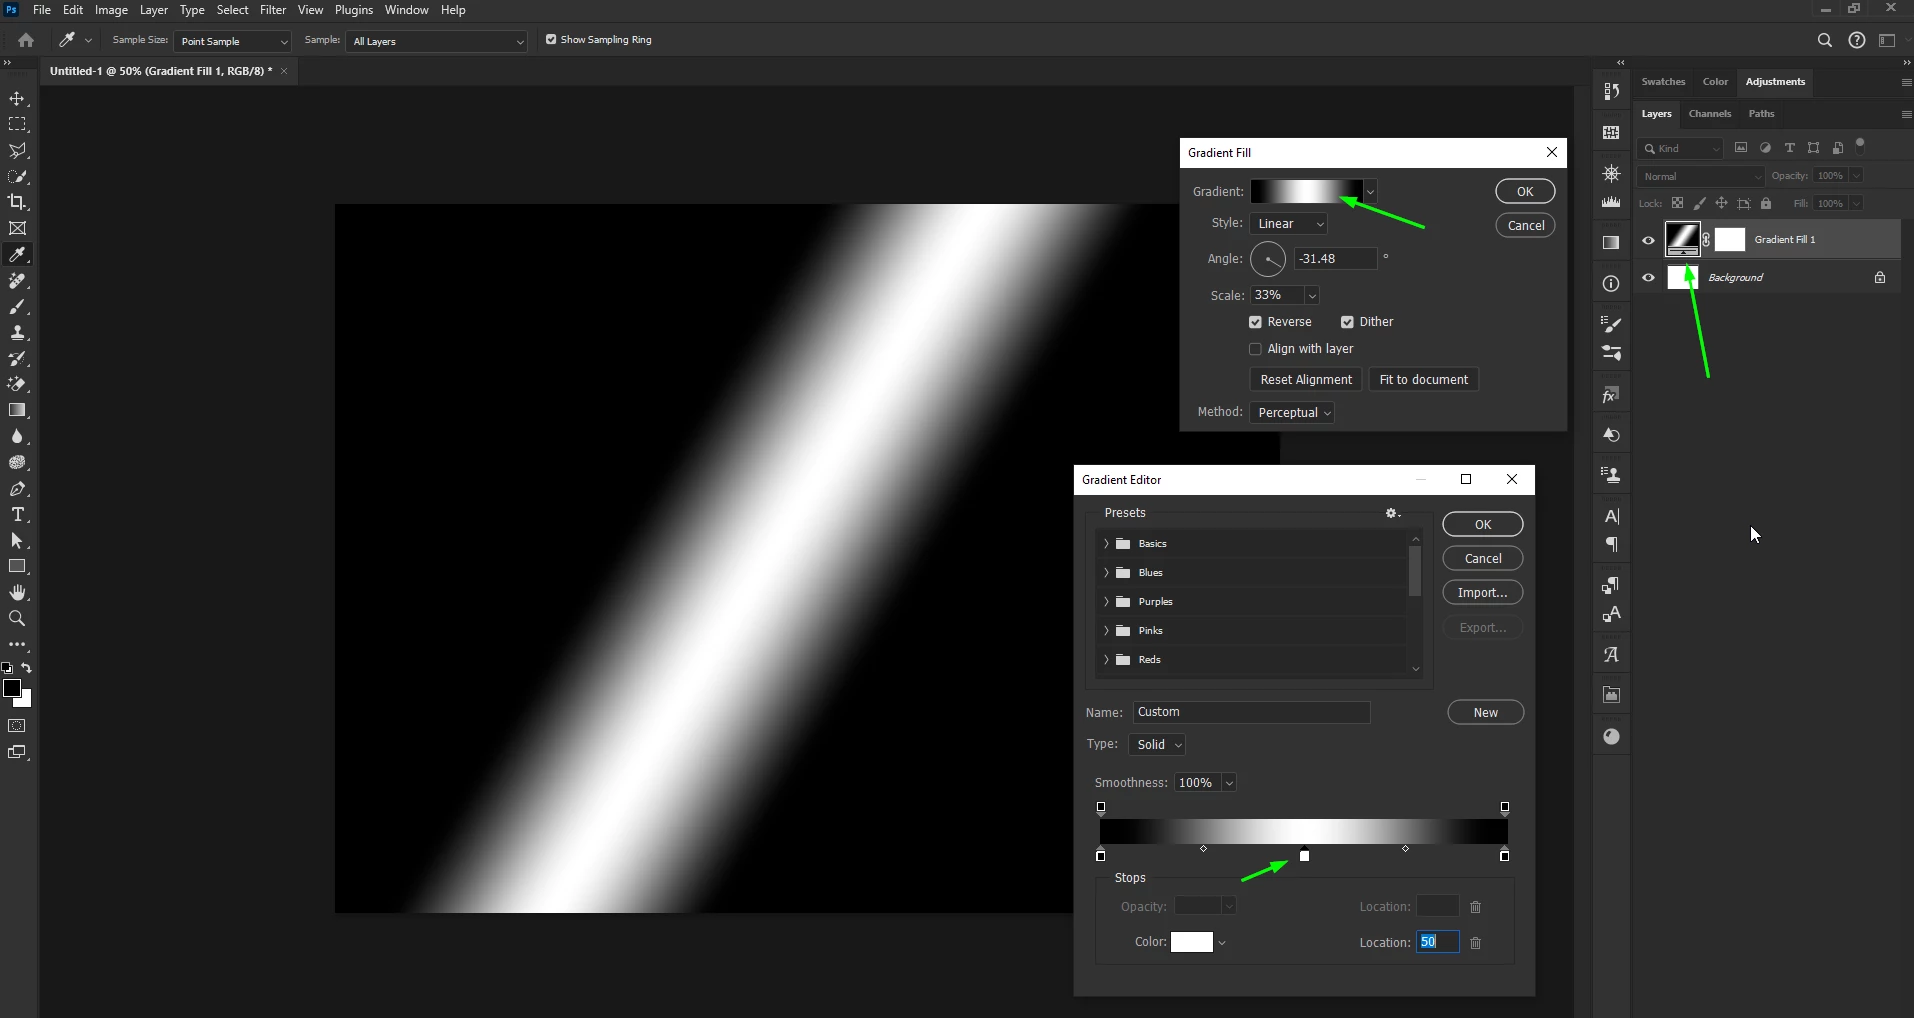This screenshot has width=1914, height=1018.
Task: Click the Home icon in options bar
Action: (x=26, y=40)
